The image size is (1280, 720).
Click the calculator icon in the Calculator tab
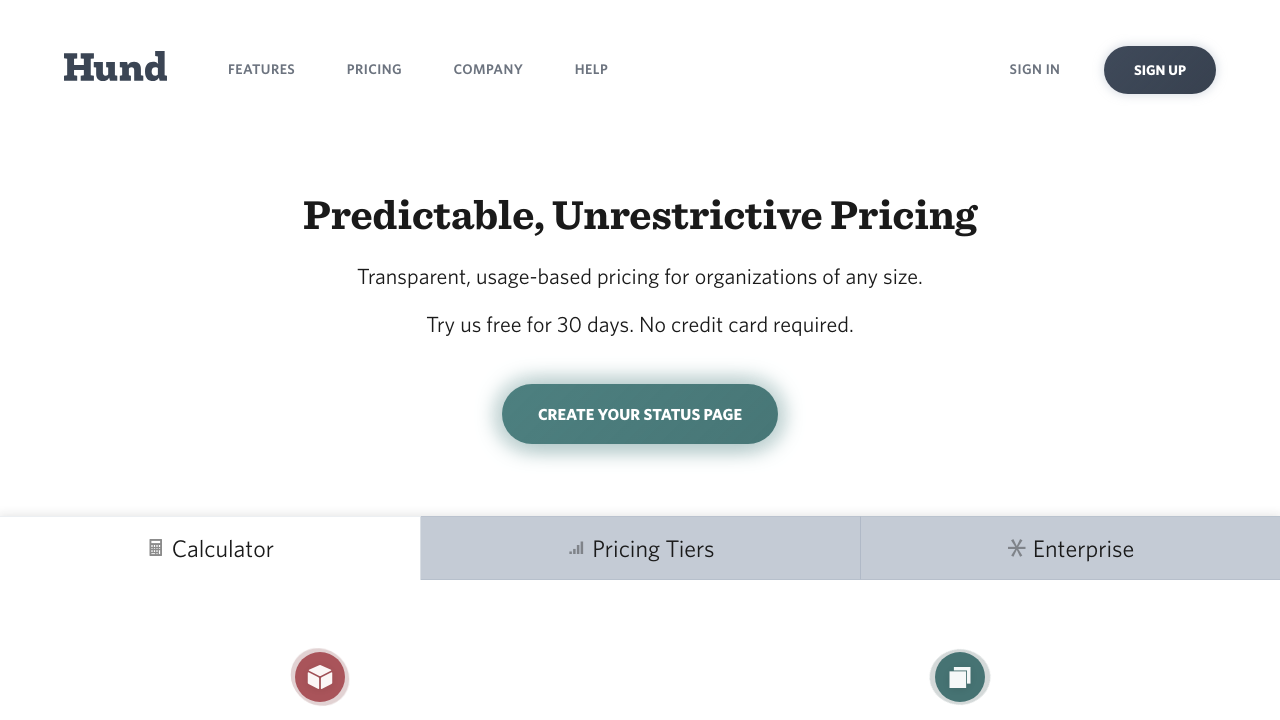[x=155, y=548]
